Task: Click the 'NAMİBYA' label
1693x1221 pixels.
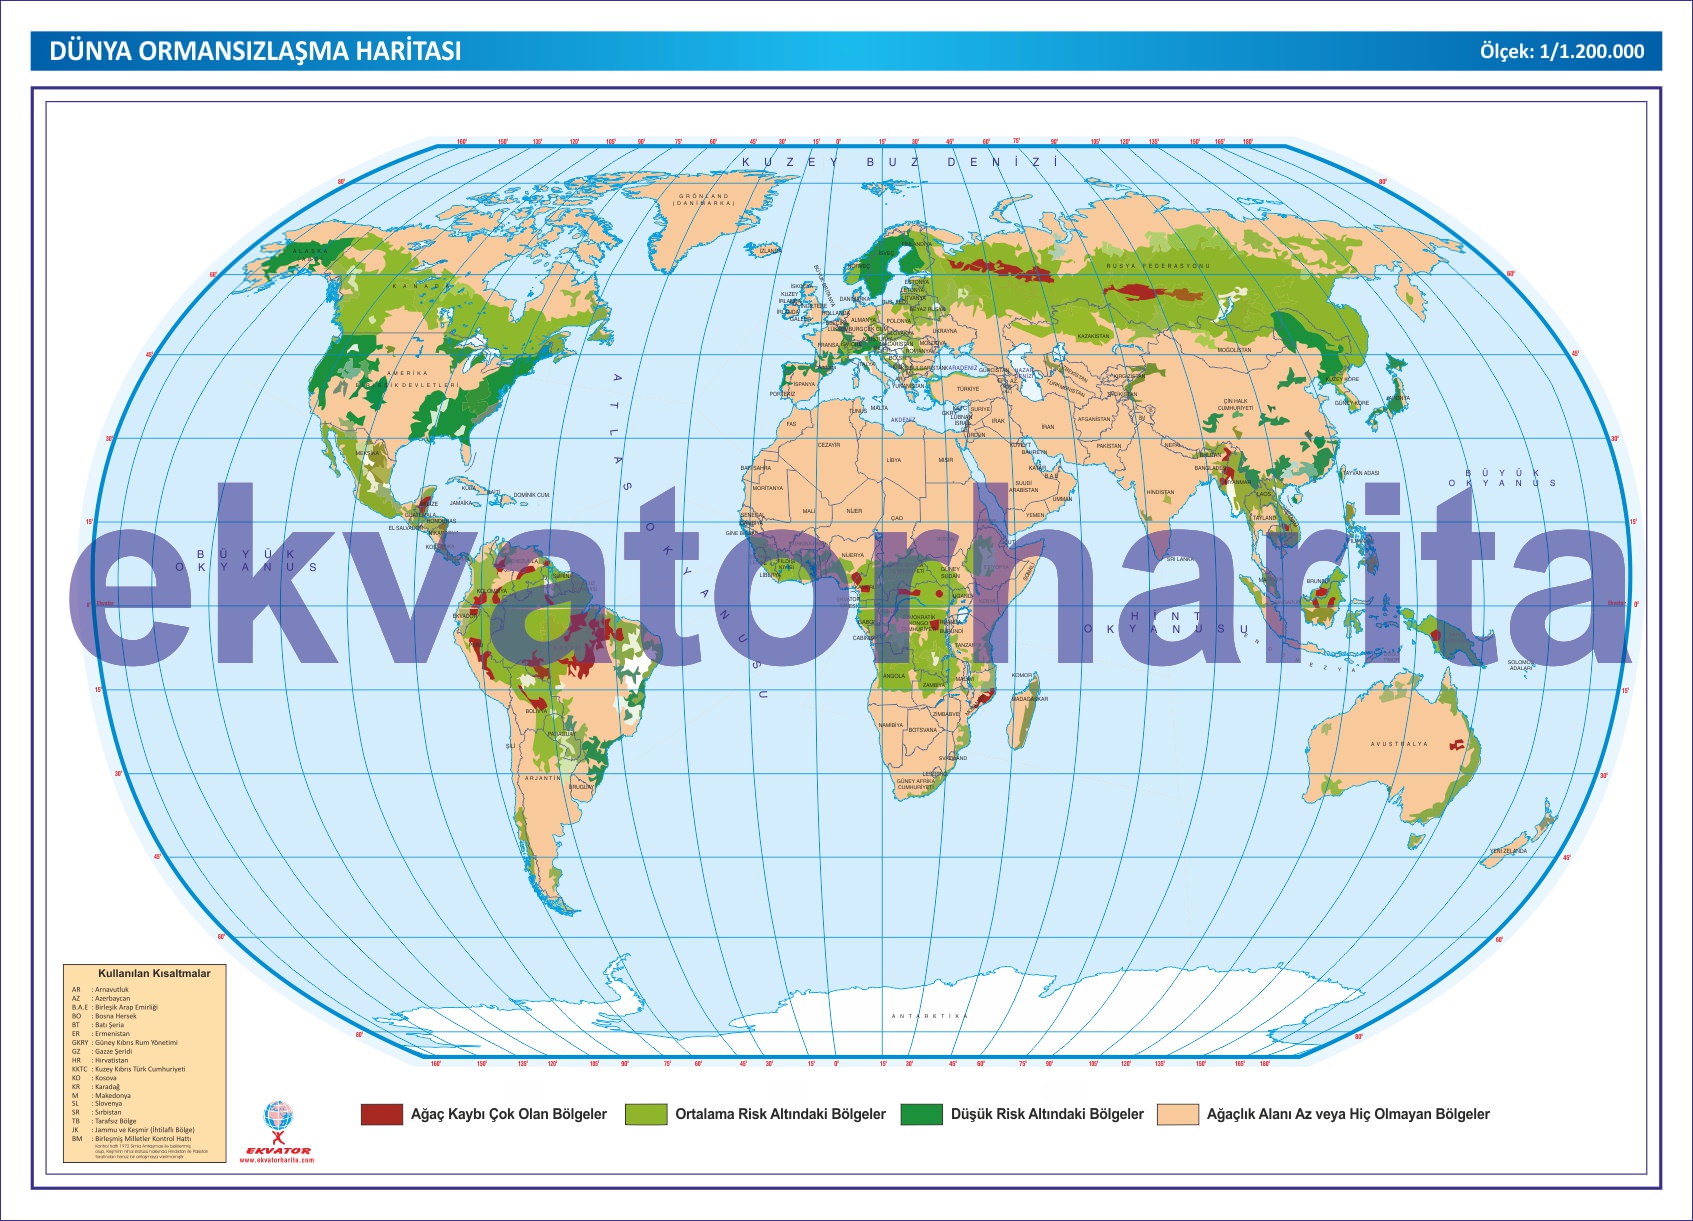Action: [891, 725]
